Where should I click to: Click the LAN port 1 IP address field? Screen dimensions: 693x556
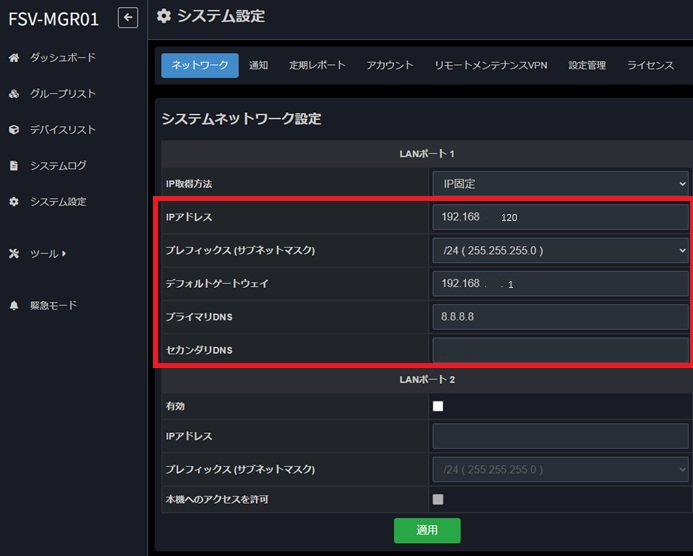coord(560,217)
